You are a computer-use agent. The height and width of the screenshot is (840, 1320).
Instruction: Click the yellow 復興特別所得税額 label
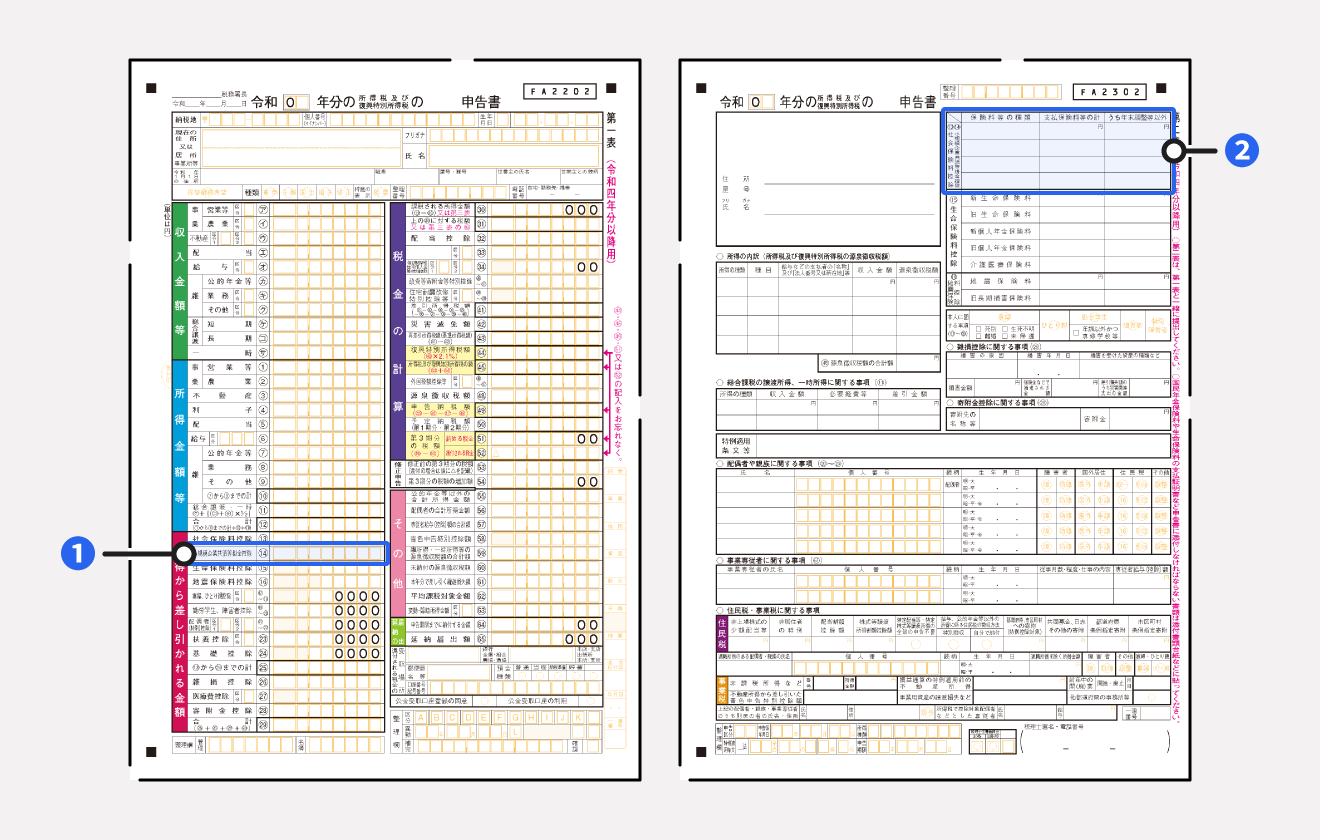441,352
